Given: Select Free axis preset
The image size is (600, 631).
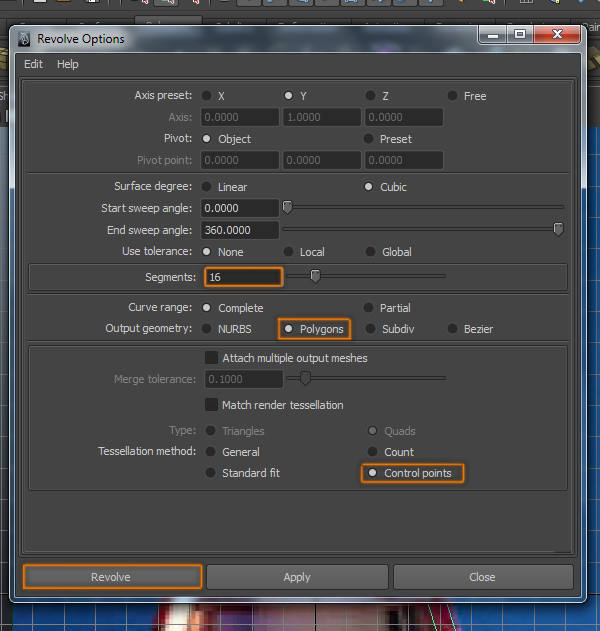Looking at the screenshot, I should pyautogui.click(x=453, y=96).
